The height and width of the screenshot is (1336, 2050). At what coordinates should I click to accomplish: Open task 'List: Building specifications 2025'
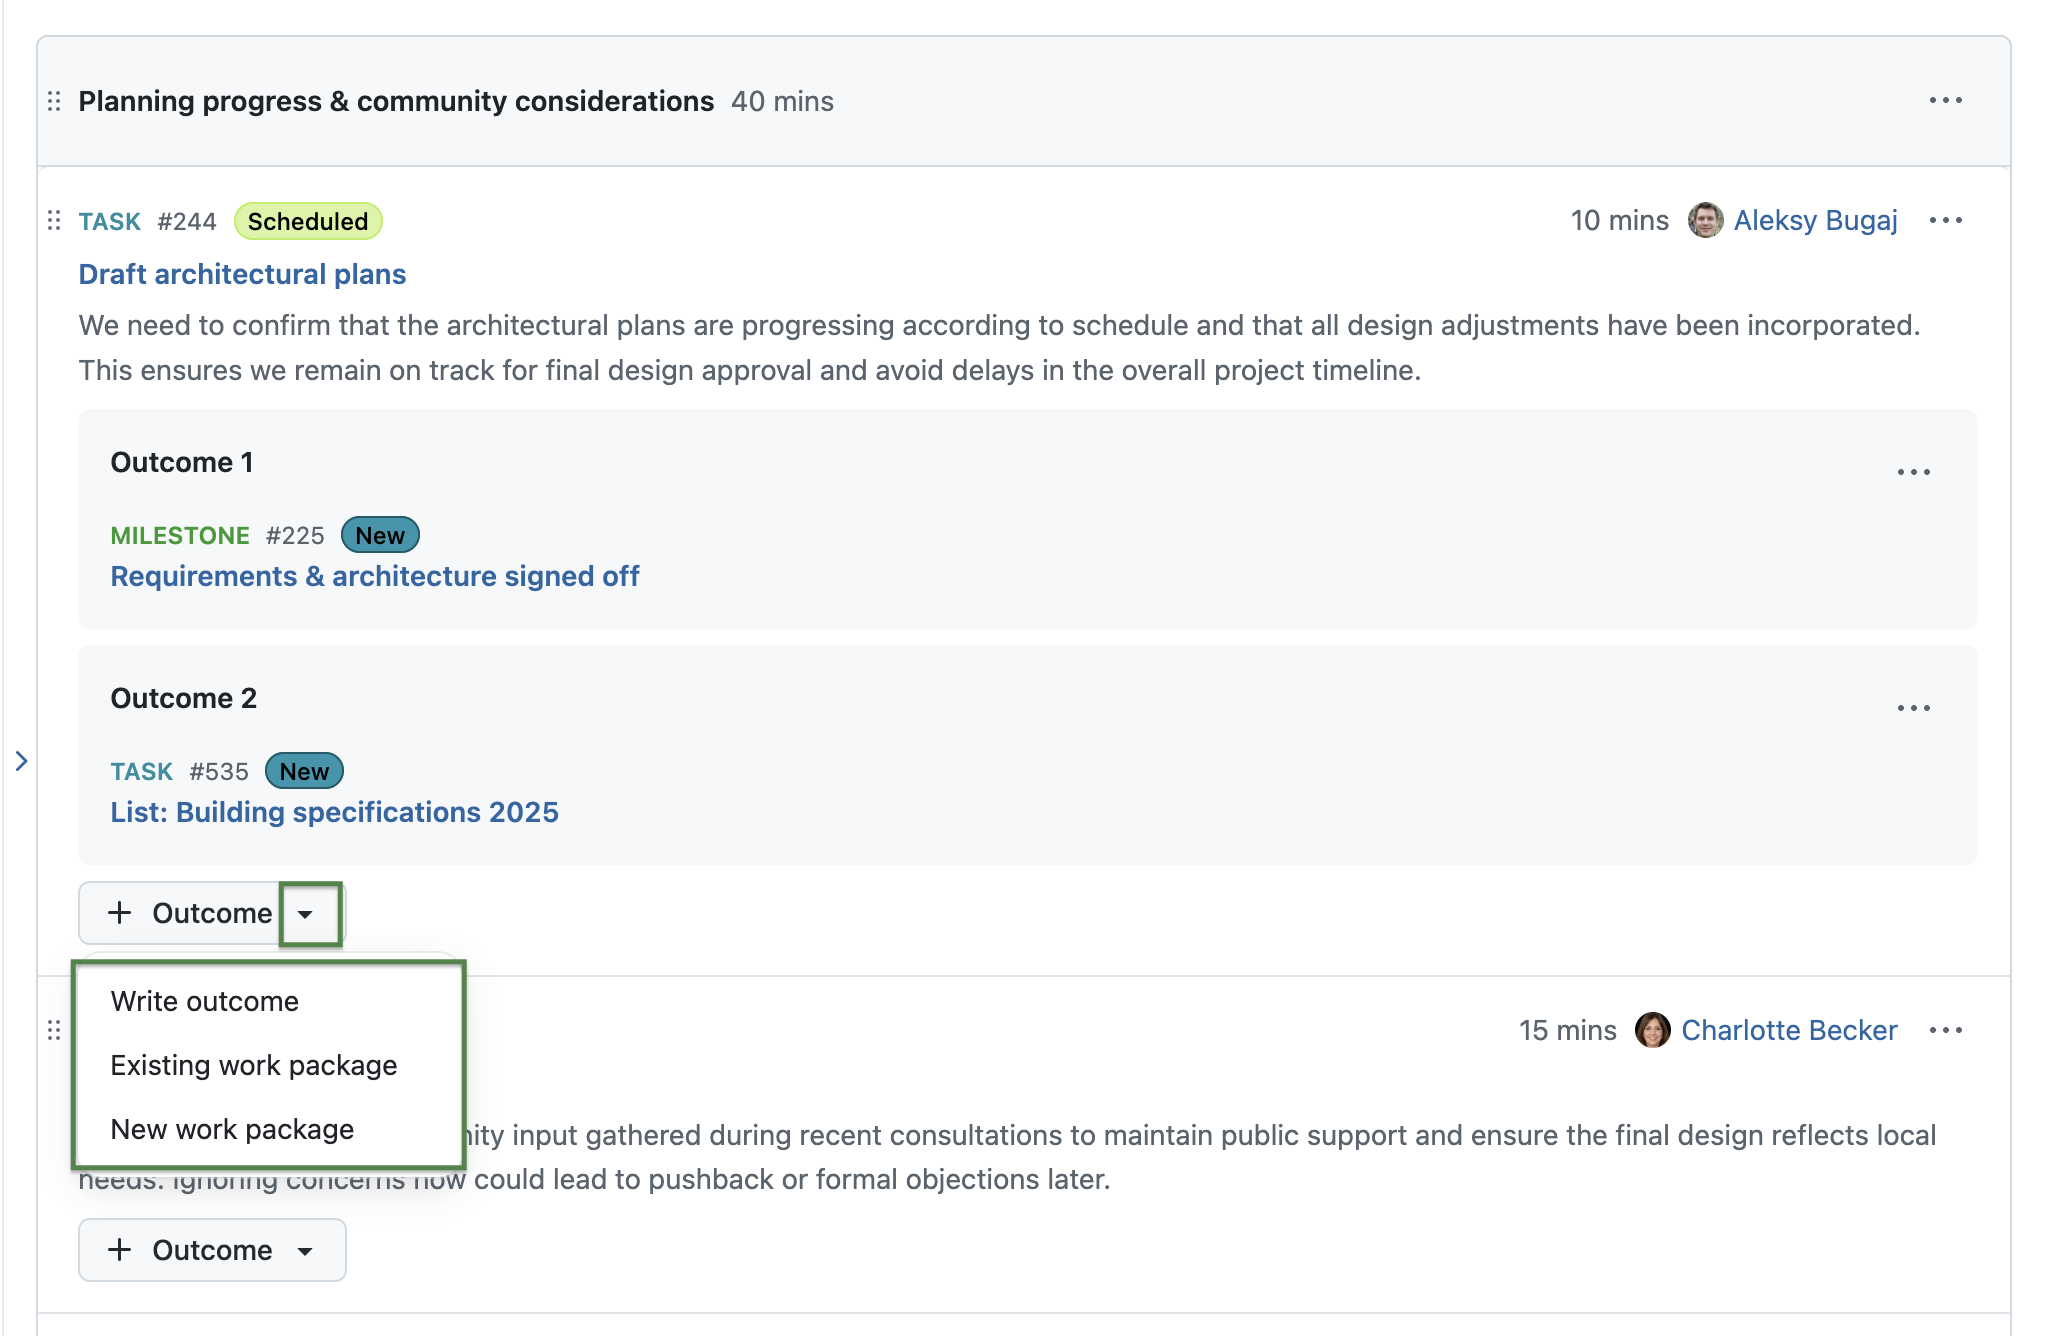point(335,812)
